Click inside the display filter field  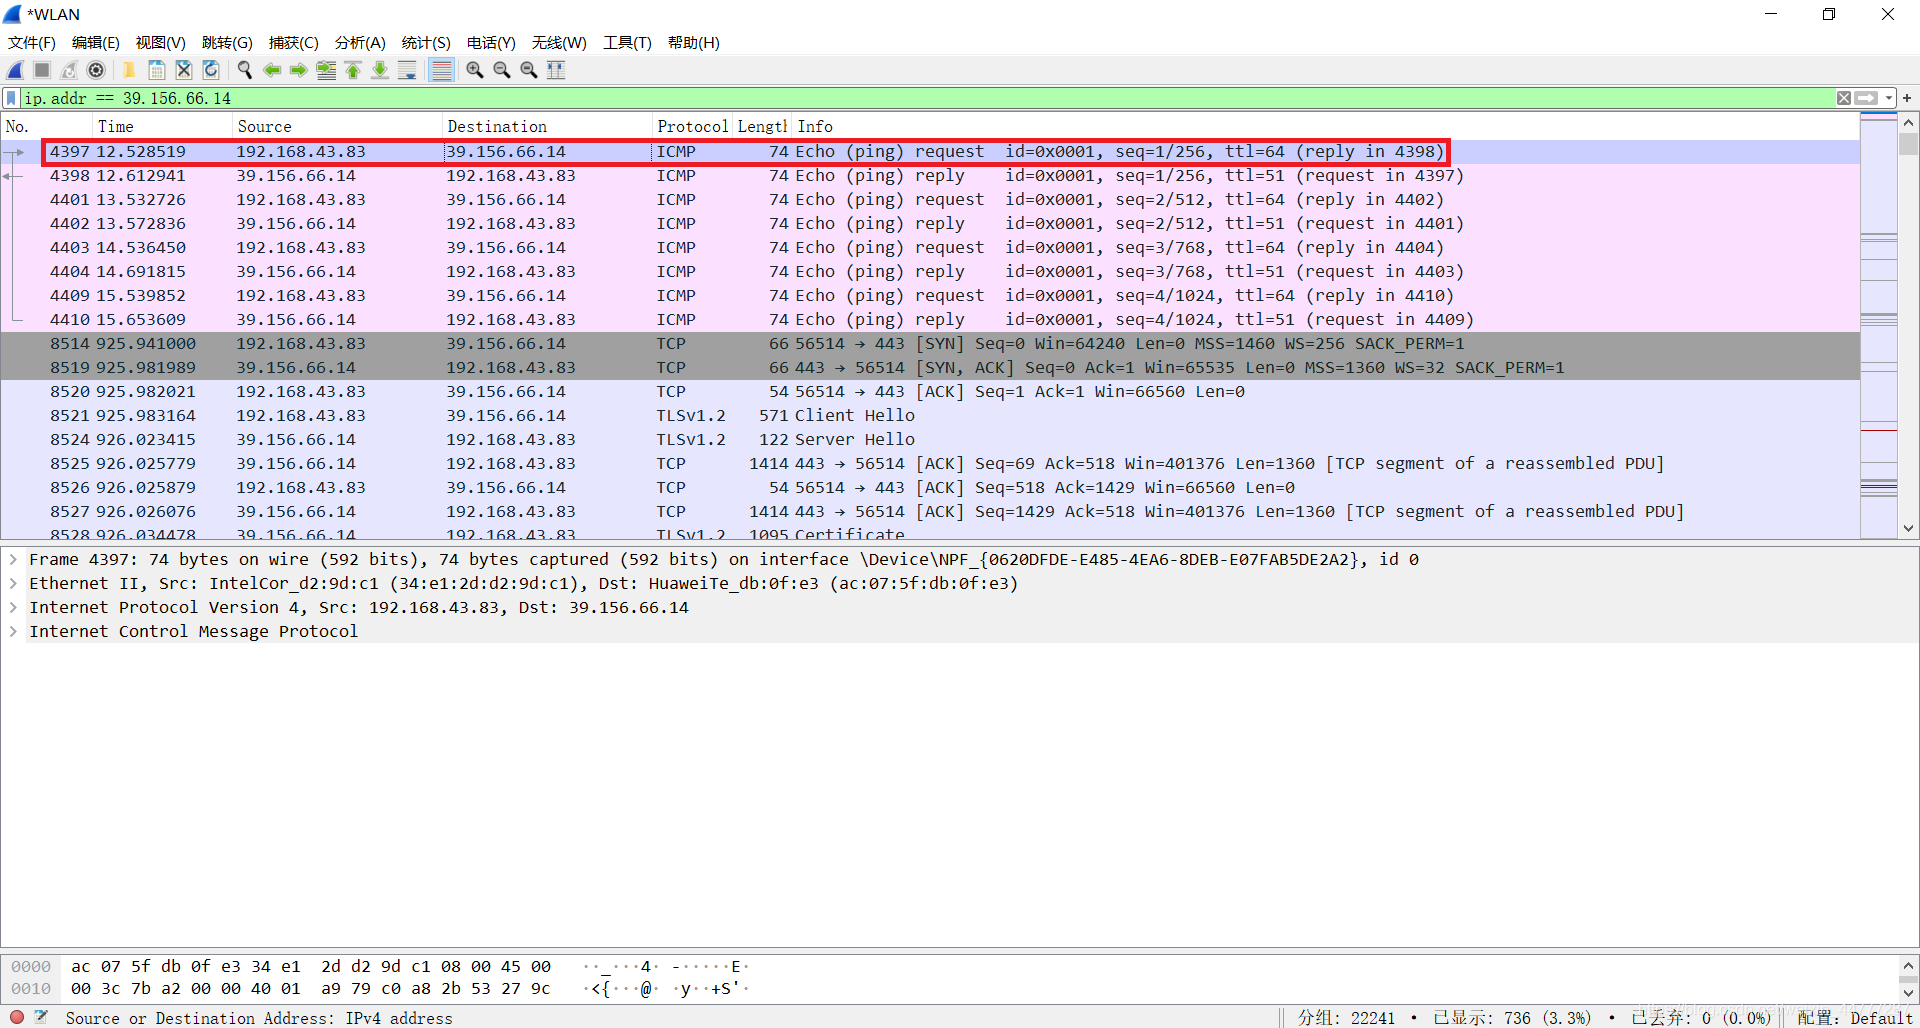click(x=926, y=98)
